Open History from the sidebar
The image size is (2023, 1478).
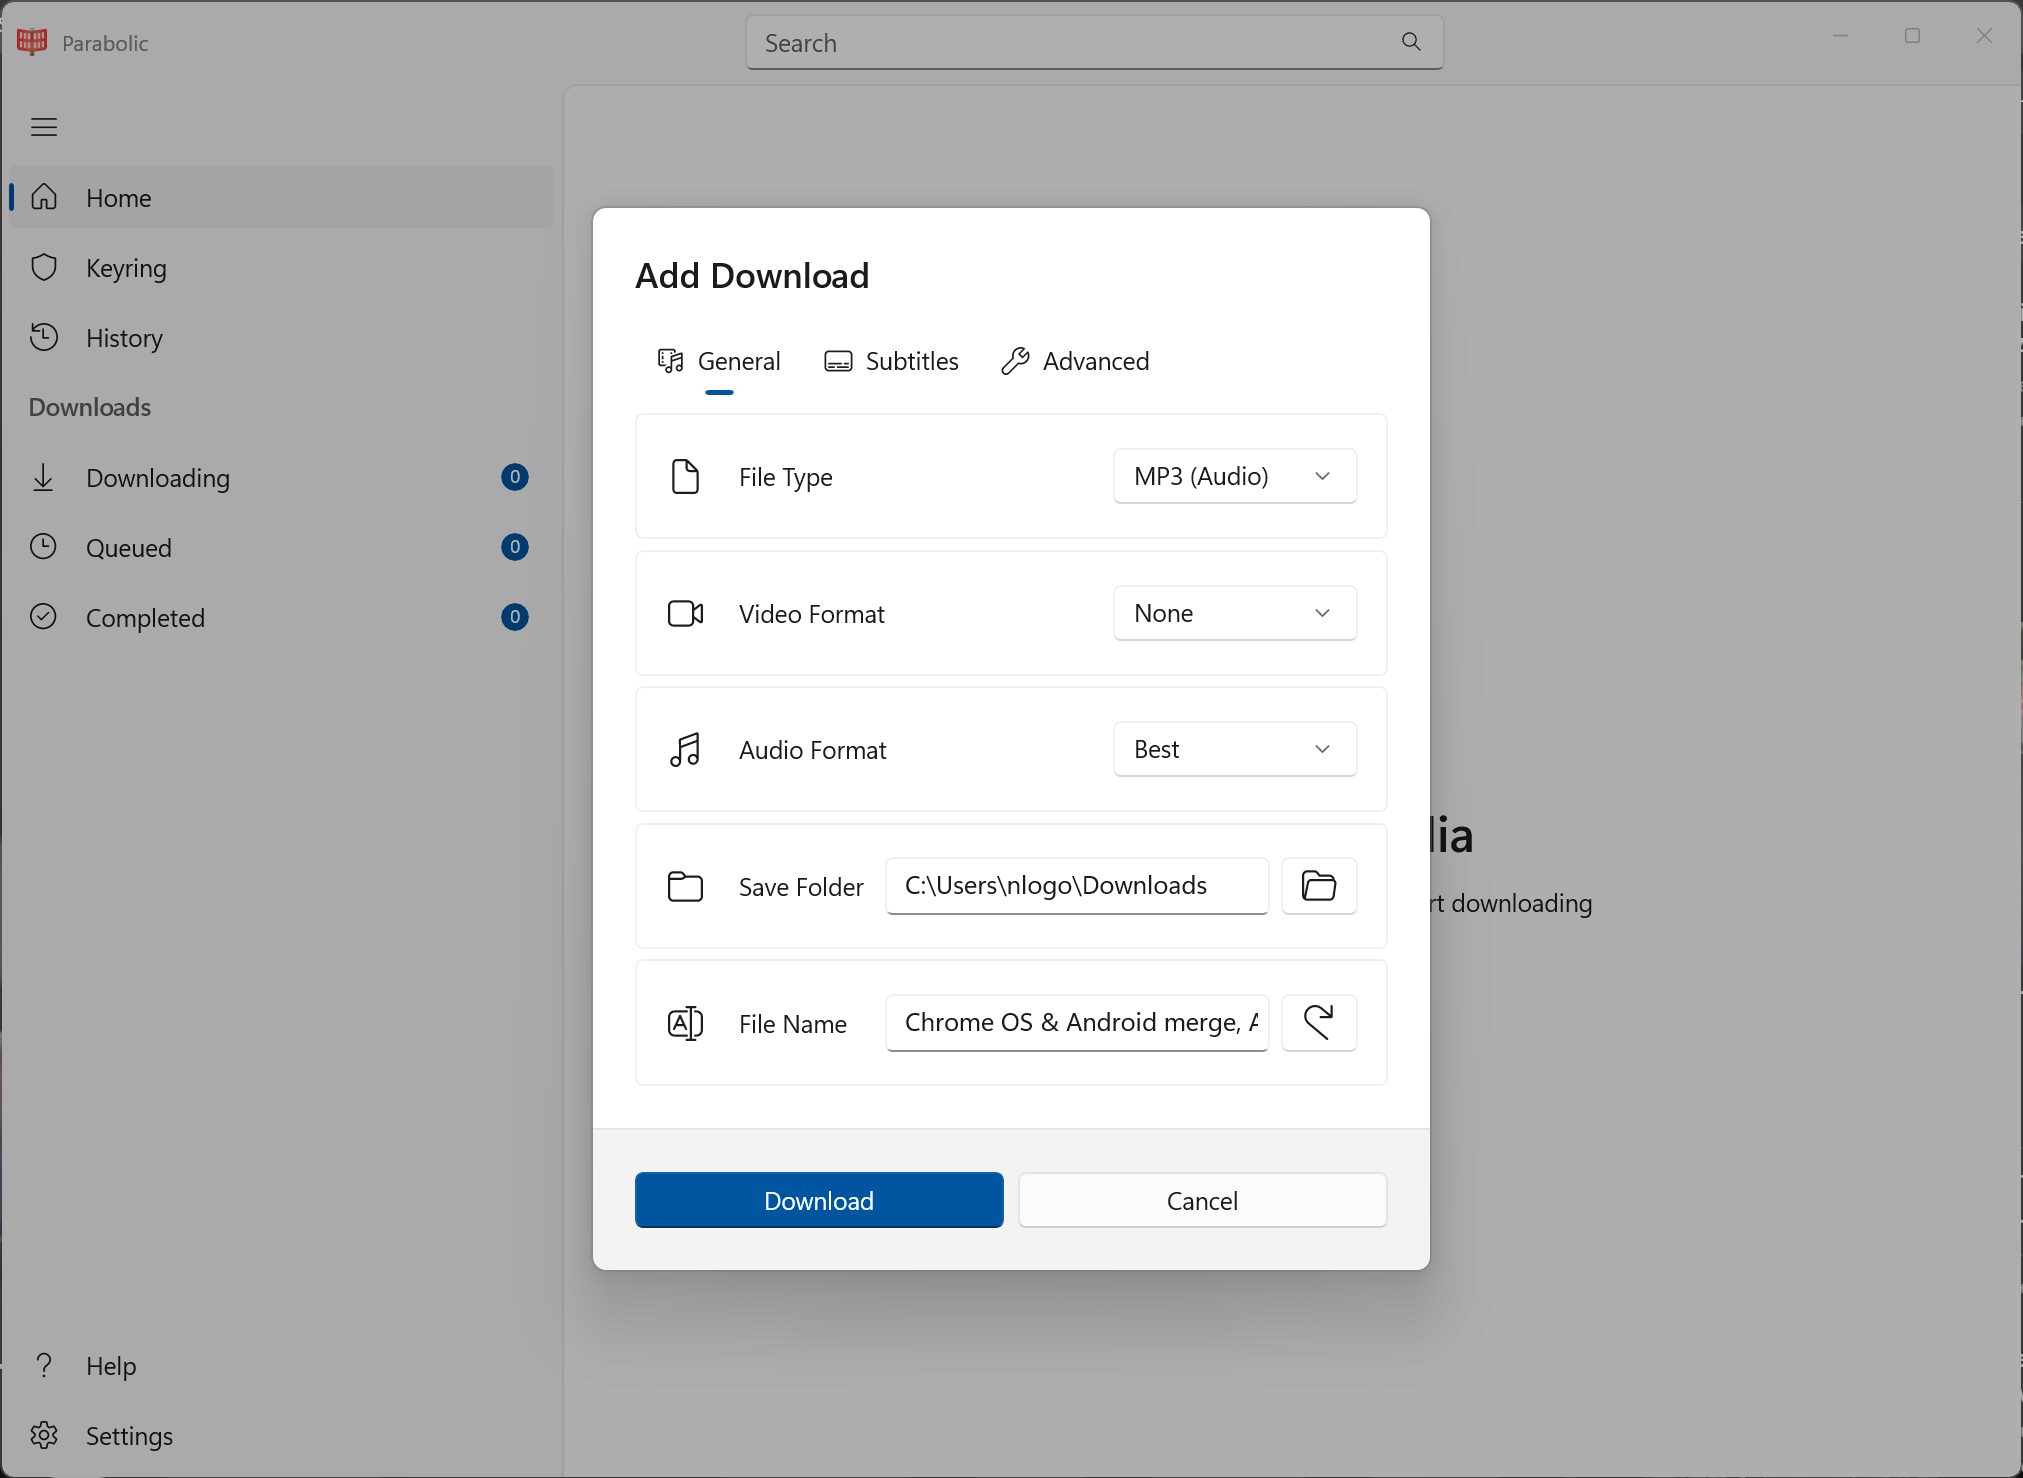click(x=124, y=338)
